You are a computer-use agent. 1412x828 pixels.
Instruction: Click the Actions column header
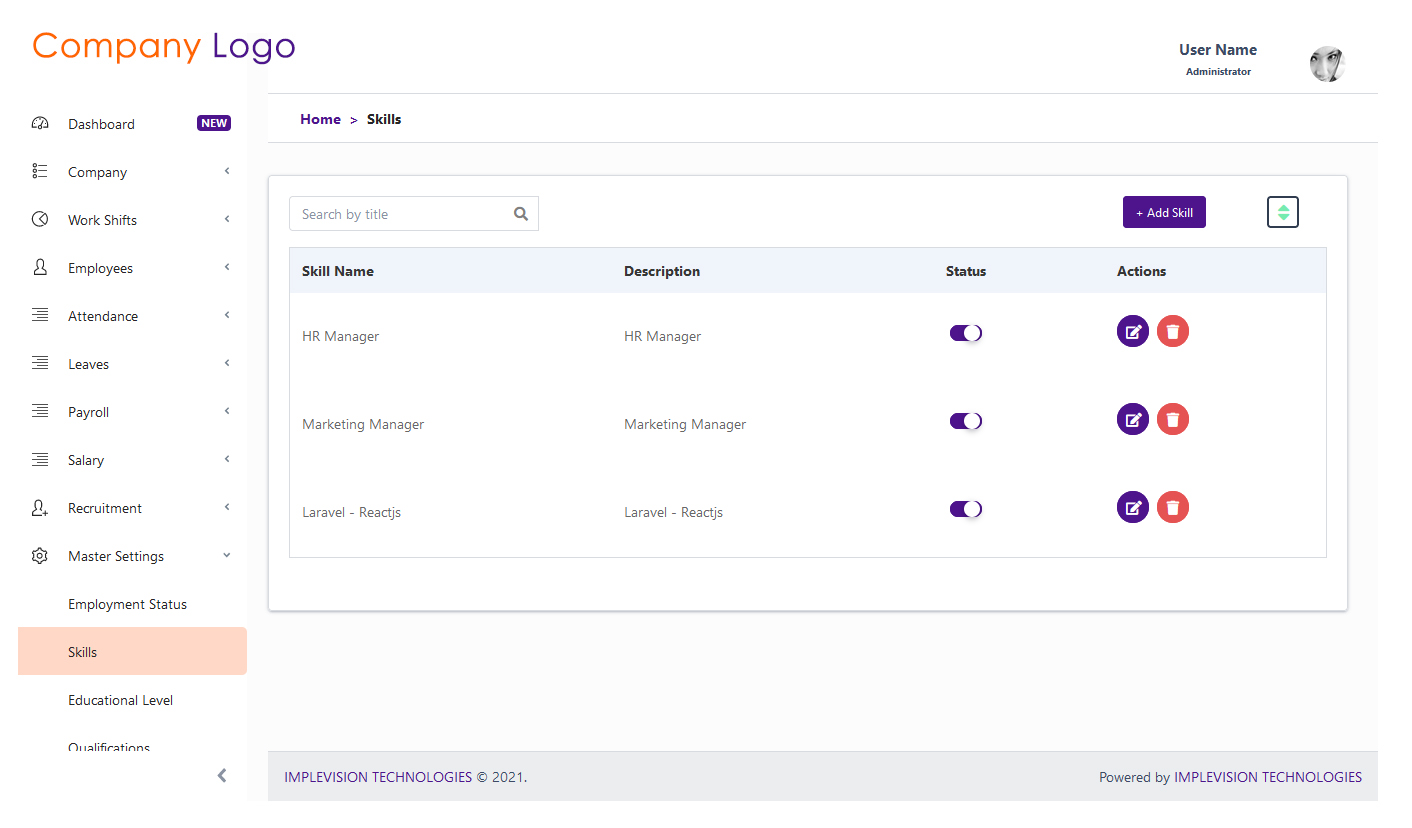pyautogui.click(x=1142, y=271)
